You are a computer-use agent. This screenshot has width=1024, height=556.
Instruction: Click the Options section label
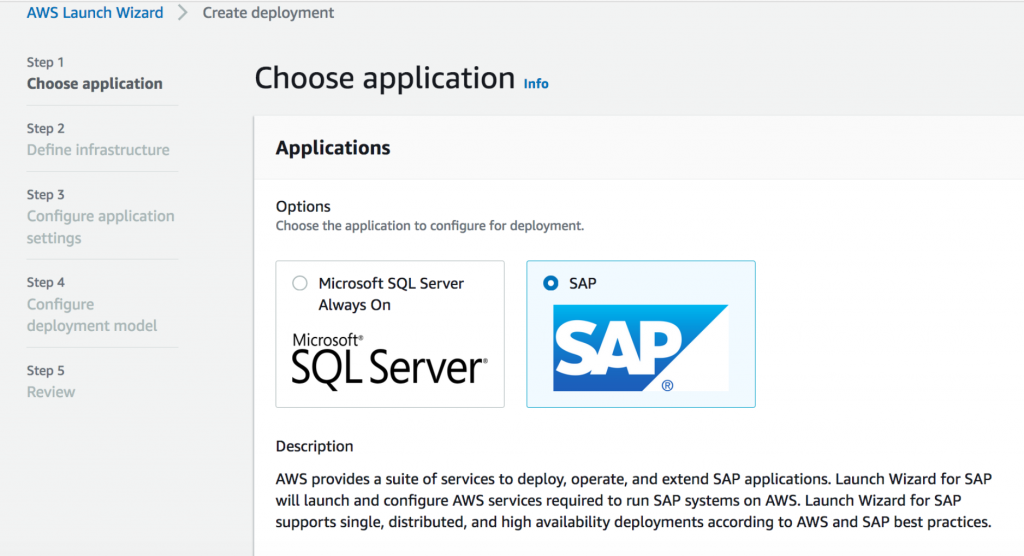click(303, 206)
